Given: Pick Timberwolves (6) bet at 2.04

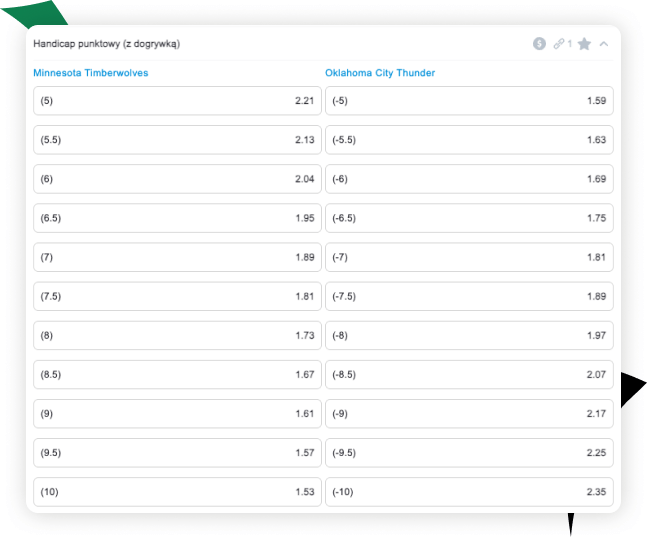Looking at the screenshot, I should tap(177, 179).
